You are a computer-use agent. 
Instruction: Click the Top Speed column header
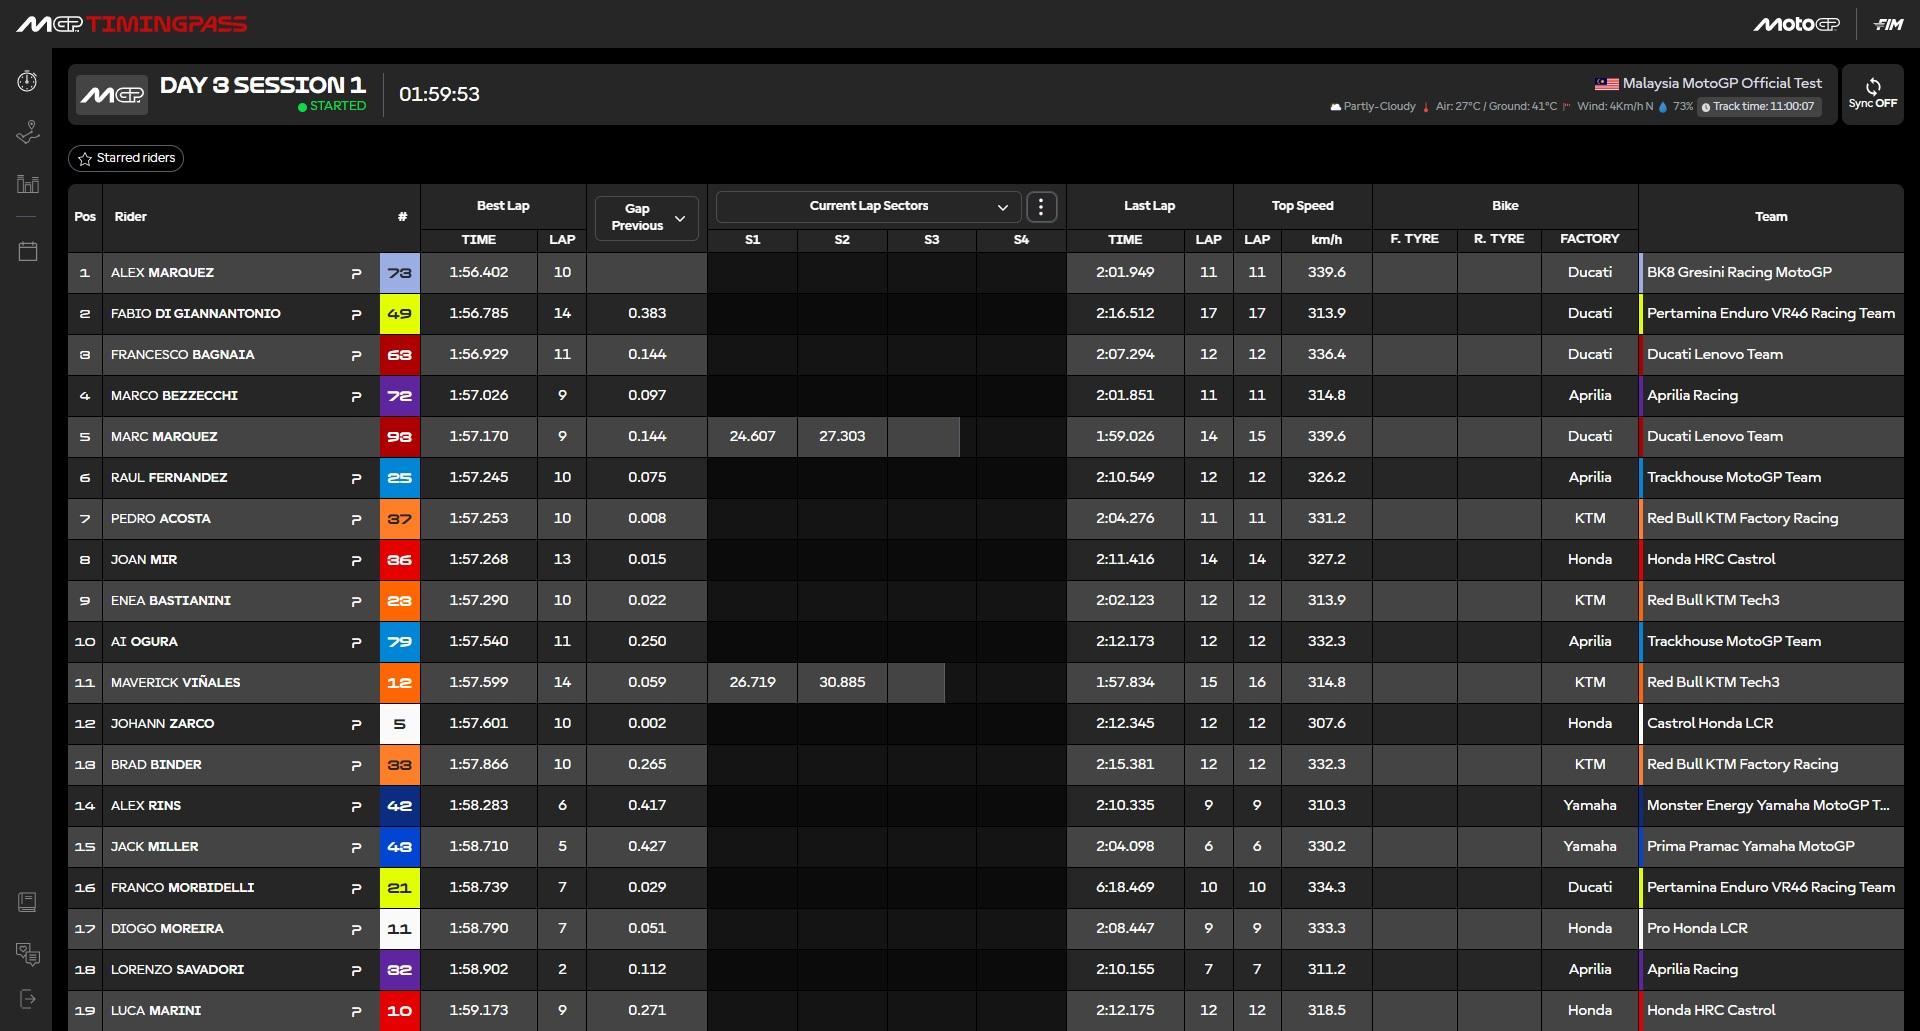(1302, 206)
